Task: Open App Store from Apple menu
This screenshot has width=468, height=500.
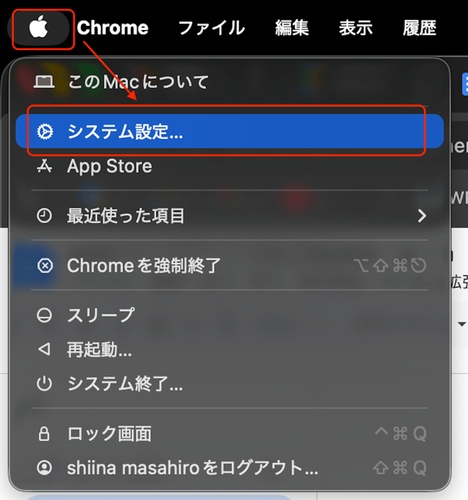Action: click(x=229, y=166)
